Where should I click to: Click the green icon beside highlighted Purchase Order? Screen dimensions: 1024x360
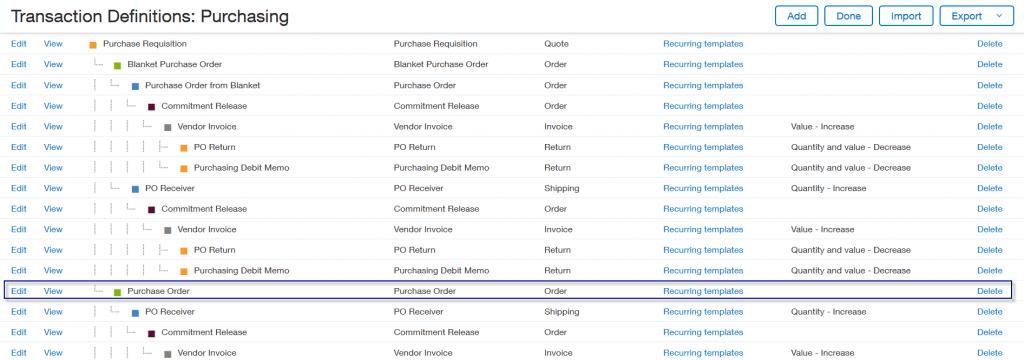[118, 292]
